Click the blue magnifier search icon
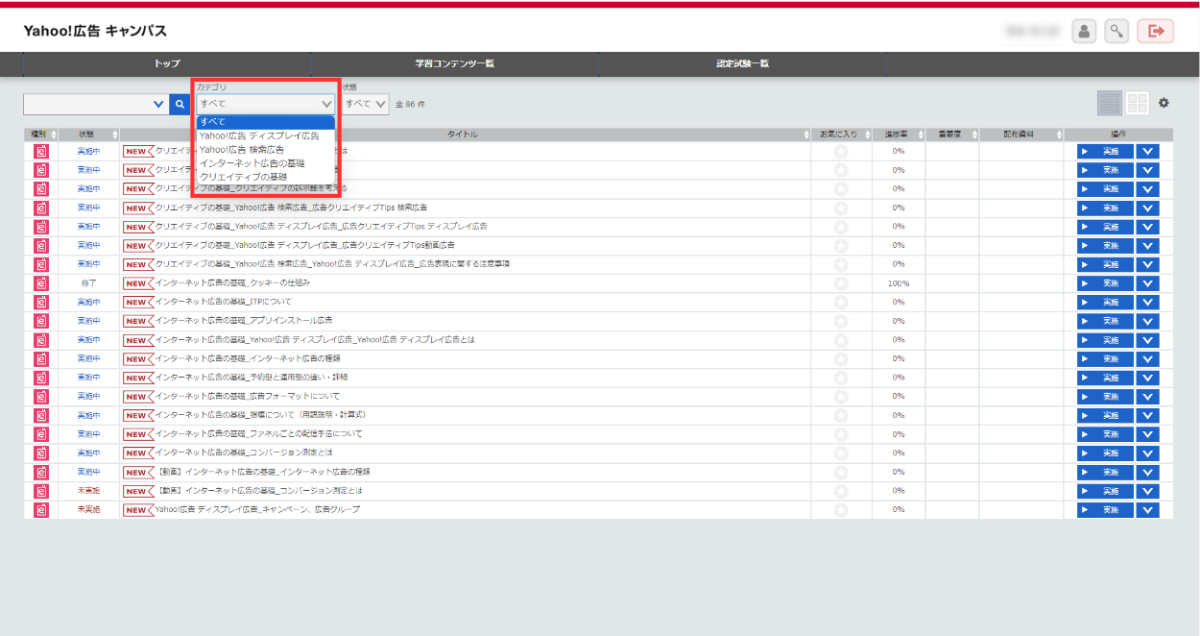The width and height of the screenshot is (1200, 636). [x=179, y=103]
